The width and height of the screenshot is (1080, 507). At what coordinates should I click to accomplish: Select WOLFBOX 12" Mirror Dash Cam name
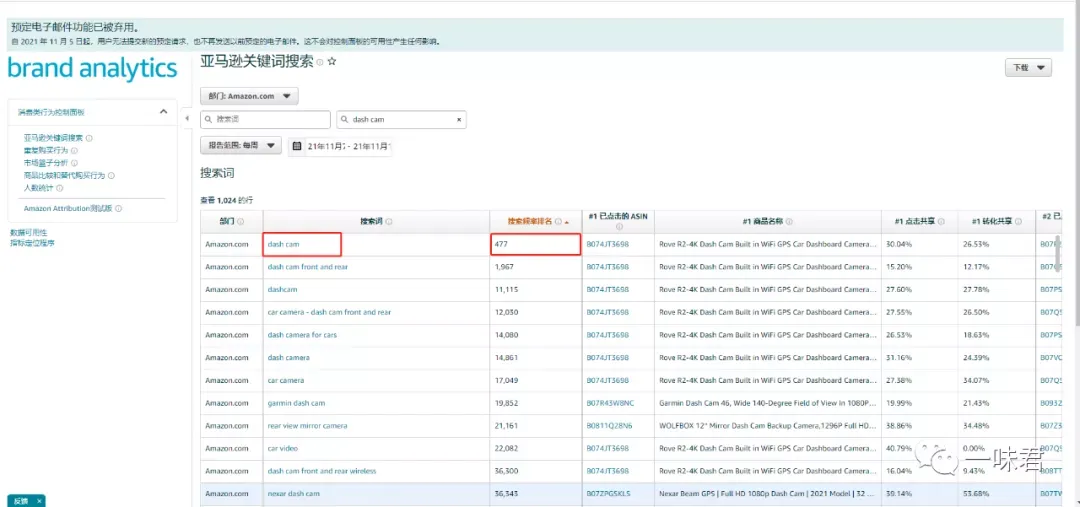767,426
